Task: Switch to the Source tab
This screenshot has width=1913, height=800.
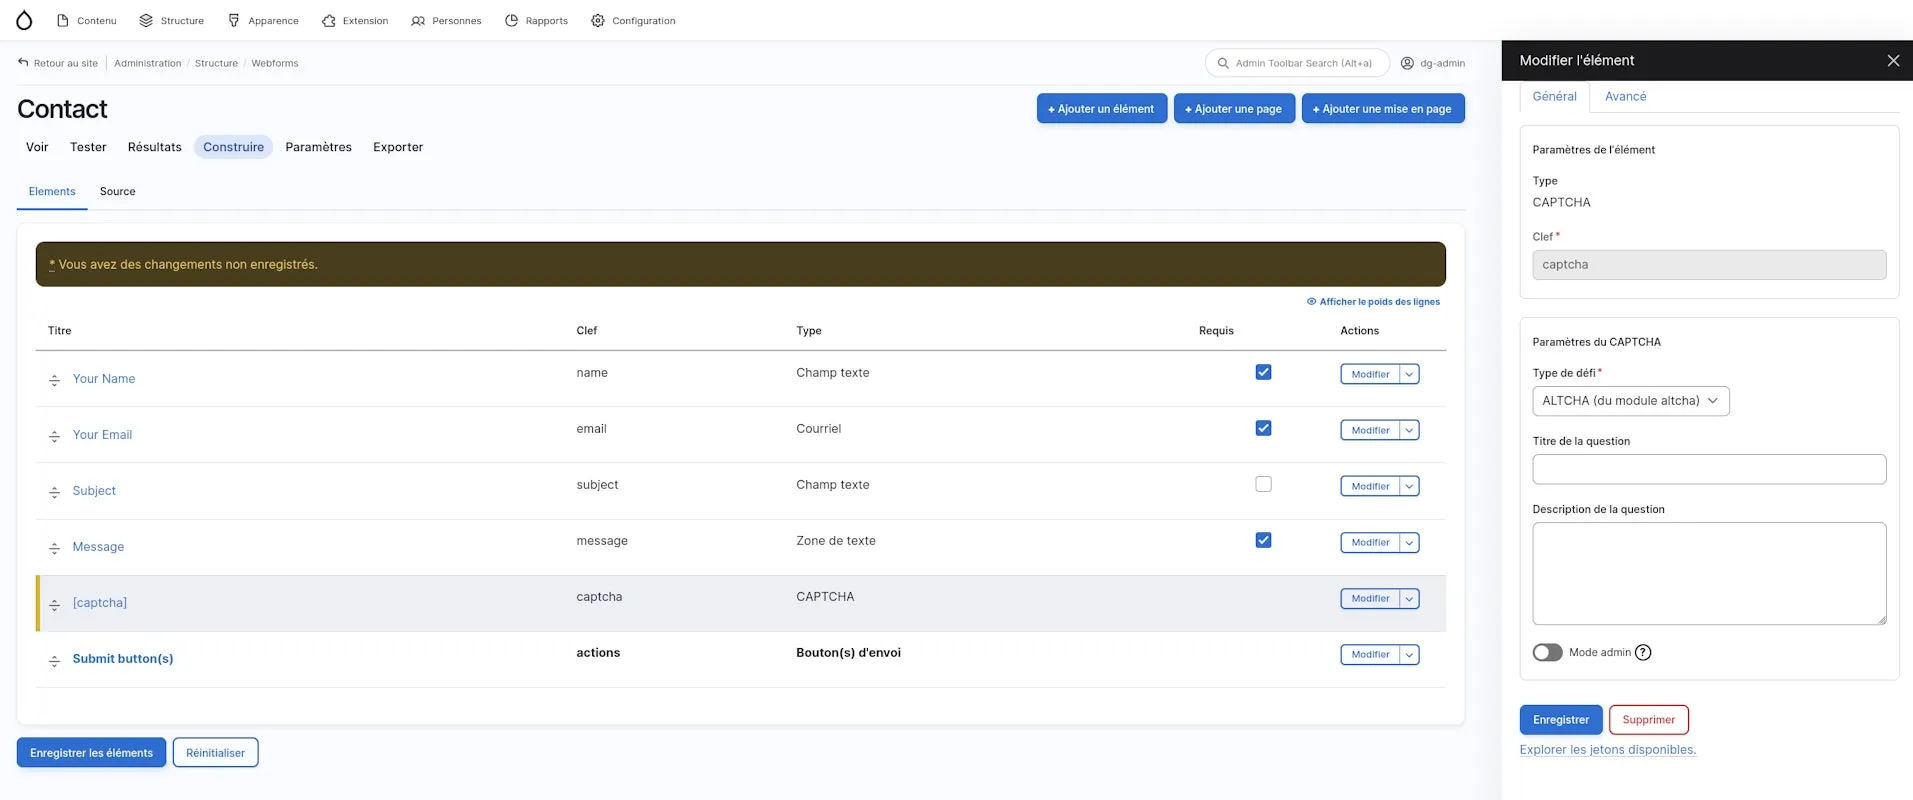Action: pyautogui.click(x=117, y=191)
